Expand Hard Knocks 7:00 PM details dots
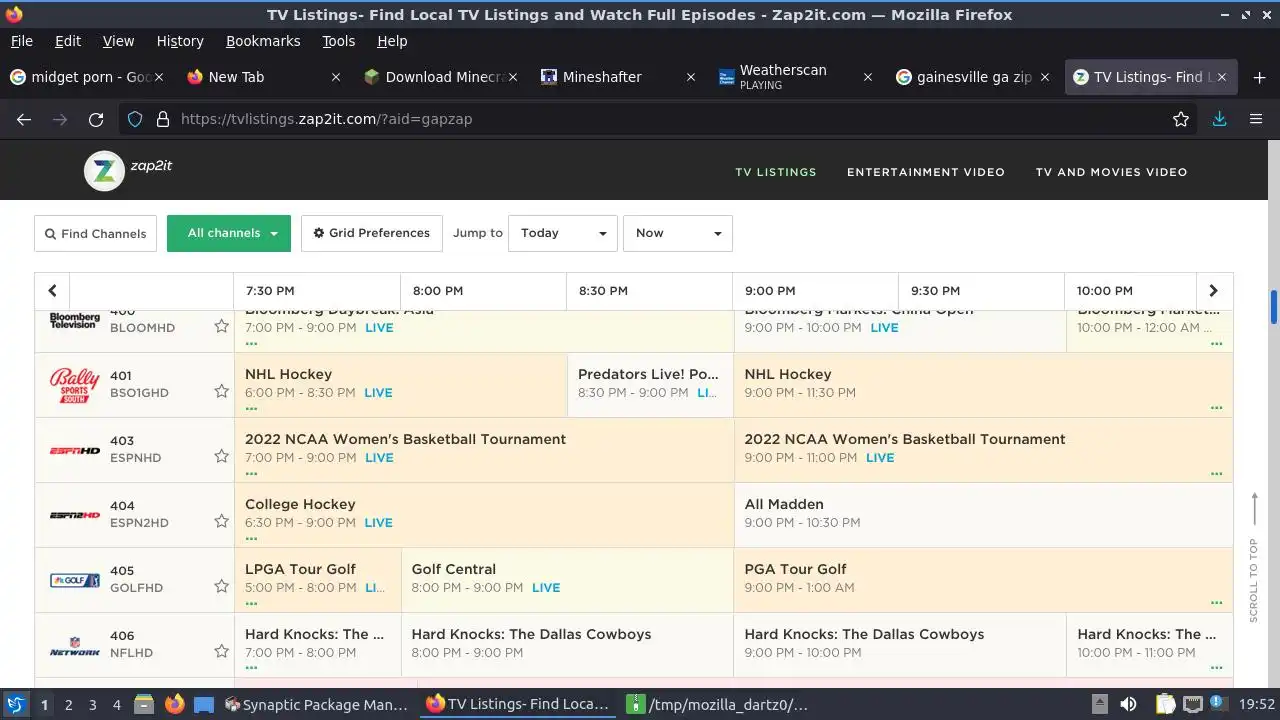This screenshot has width=1280, height=720. click(251, 668)
